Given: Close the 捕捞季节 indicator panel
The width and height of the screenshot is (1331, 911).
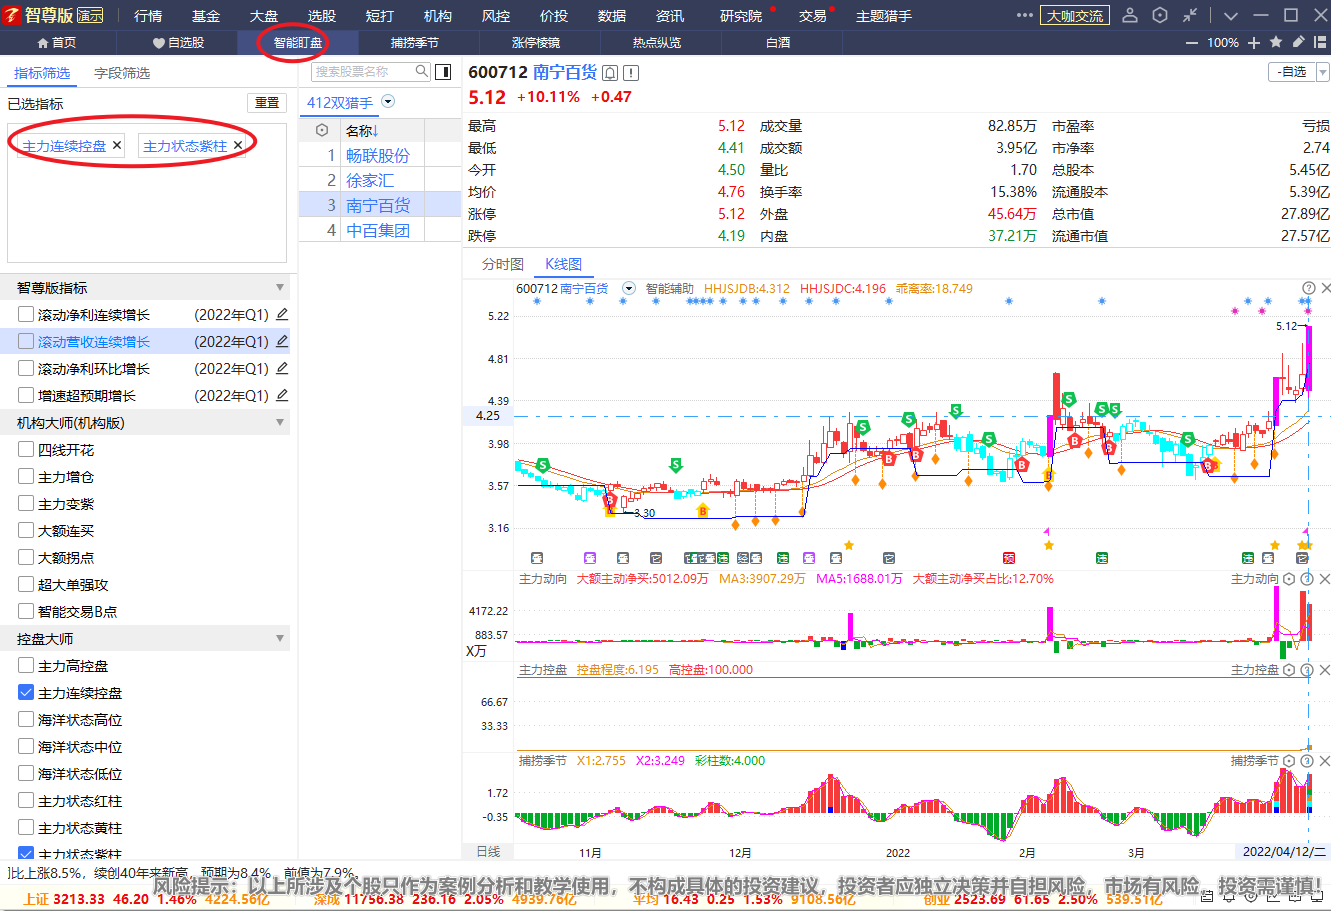Looking at the screenshot, I should click(1324, 761).
